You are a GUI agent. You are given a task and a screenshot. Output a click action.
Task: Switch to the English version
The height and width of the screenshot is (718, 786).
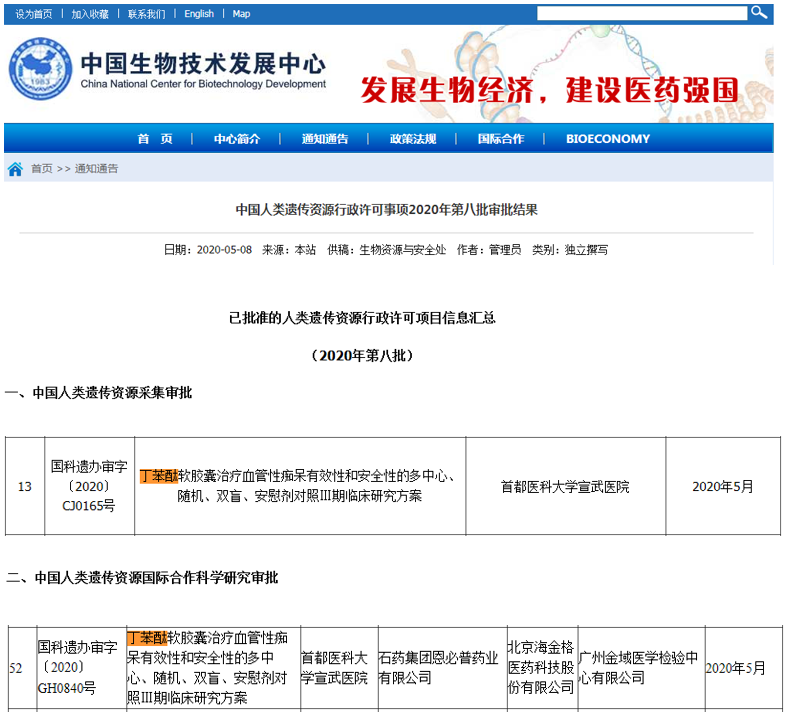click(199, 14)
